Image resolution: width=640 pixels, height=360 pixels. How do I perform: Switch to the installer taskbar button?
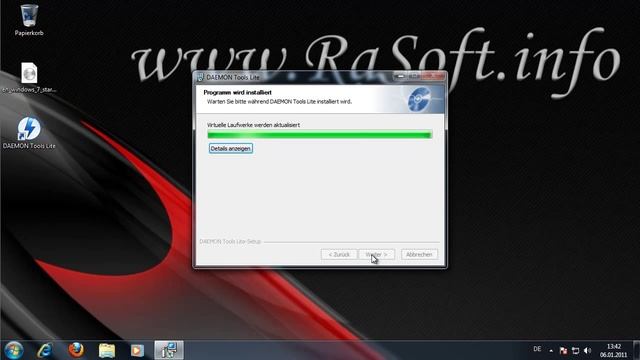point(169,351)
